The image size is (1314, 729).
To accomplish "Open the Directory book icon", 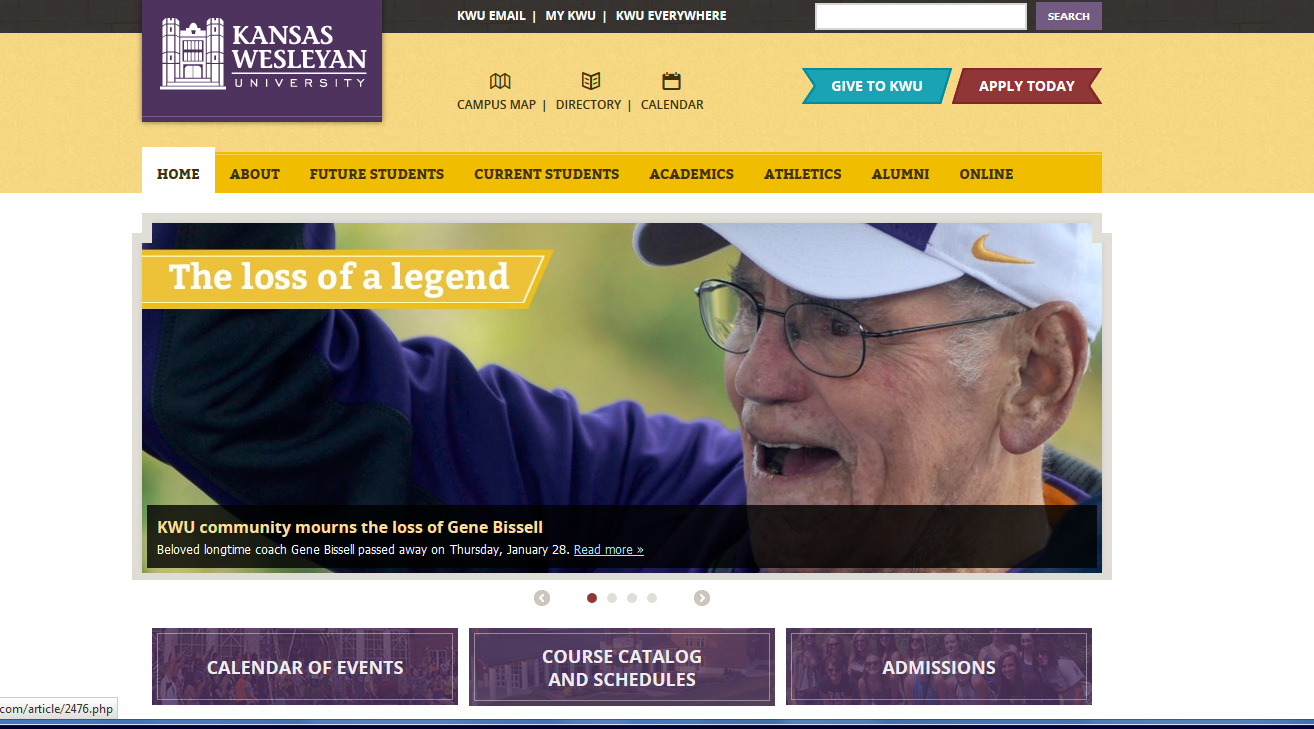I will click(x=591, y=81).
